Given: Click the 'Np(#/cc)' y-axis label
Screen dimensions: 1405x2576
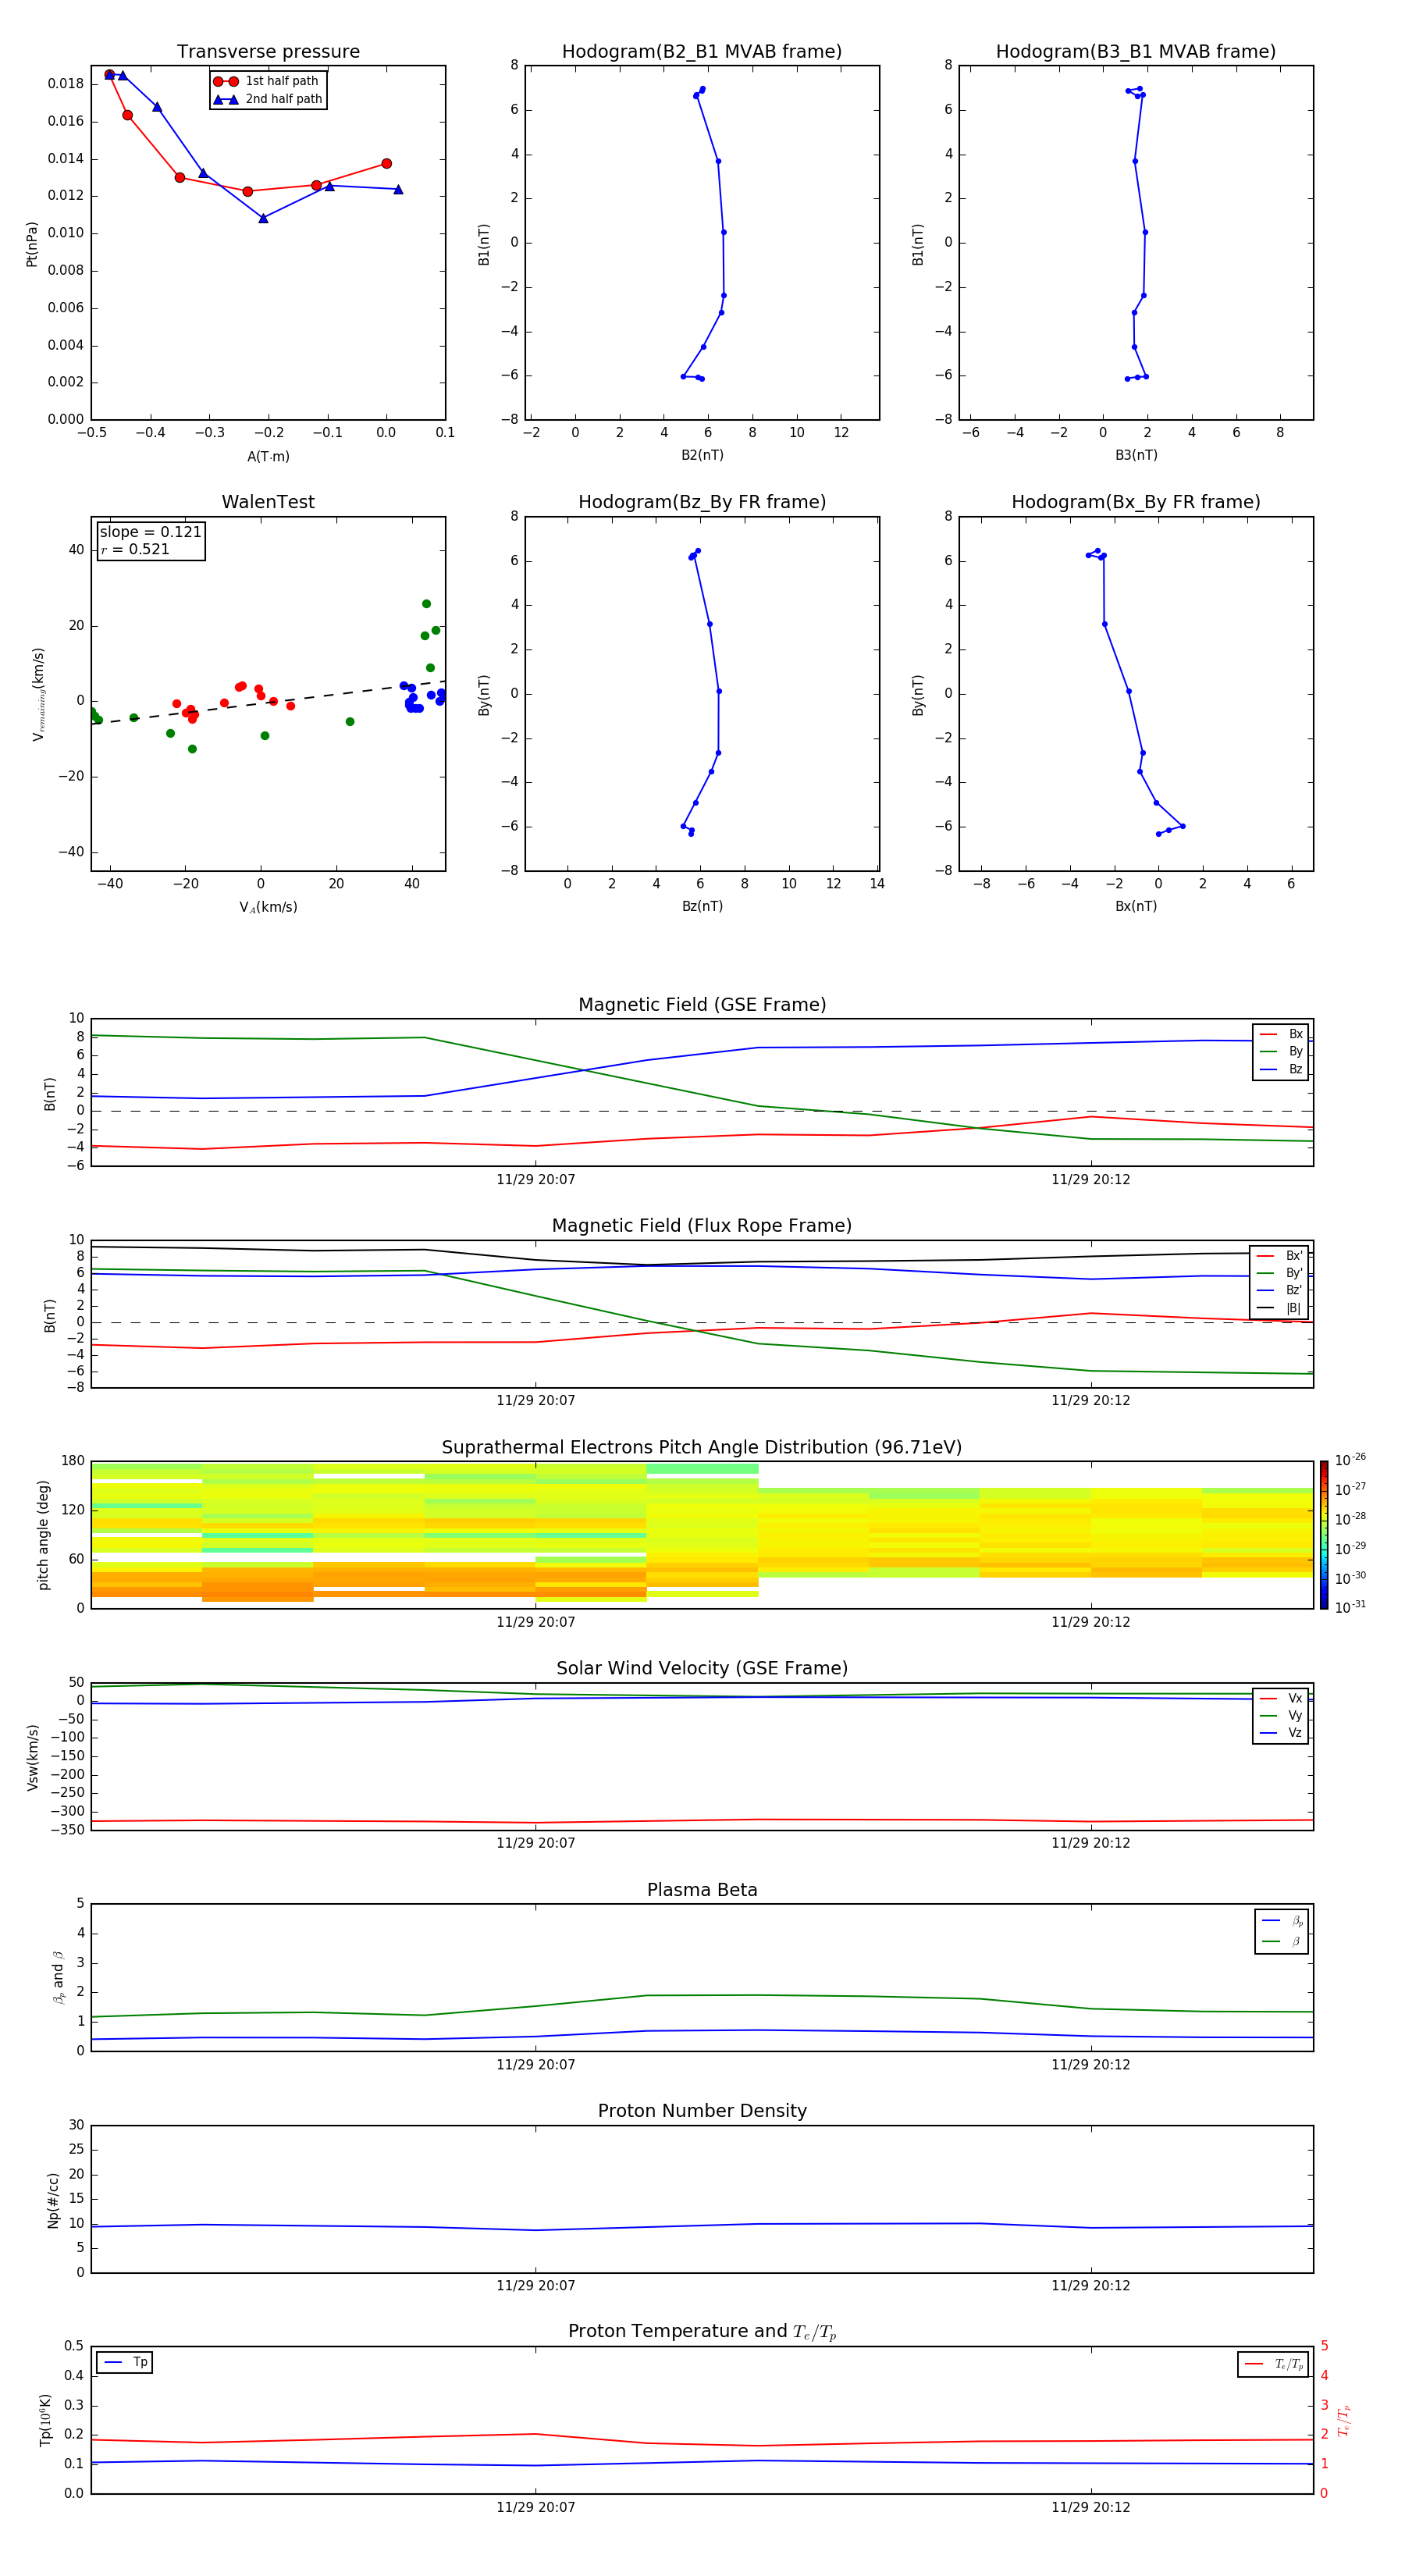Looking at the screenshot, I should point(53,2200).
